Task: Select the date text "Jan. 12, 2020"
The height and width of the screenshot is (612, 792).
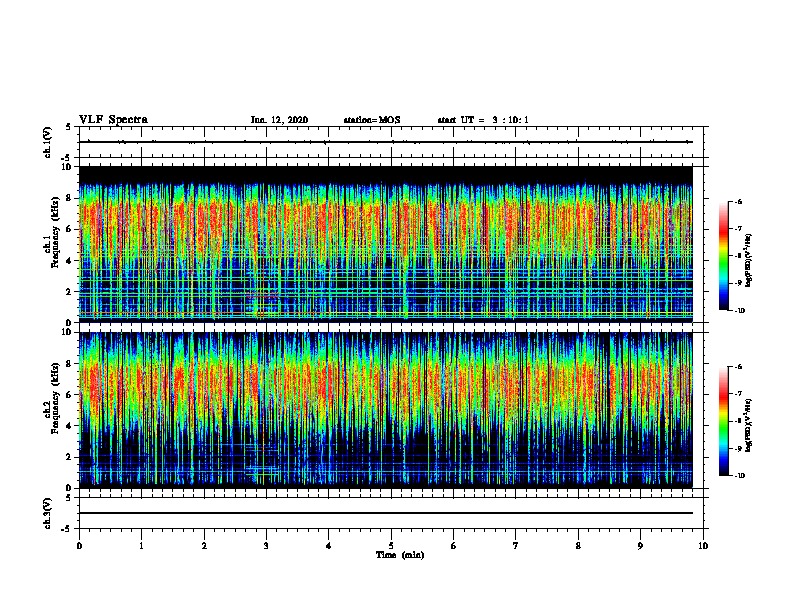Action: coord(279,120)
